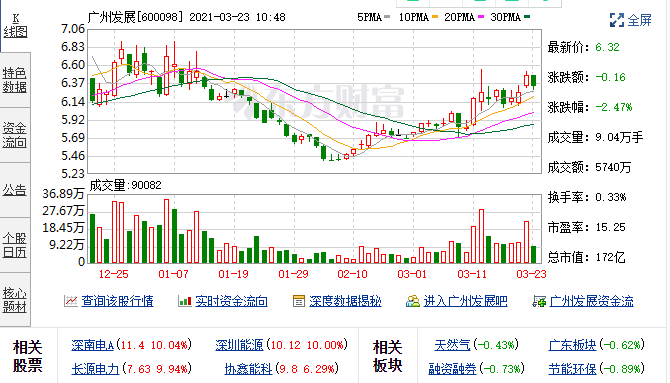This screenshot has height=383, width=670.
Task: Open the 广东板块 sector link
Action: click(572, 345)
